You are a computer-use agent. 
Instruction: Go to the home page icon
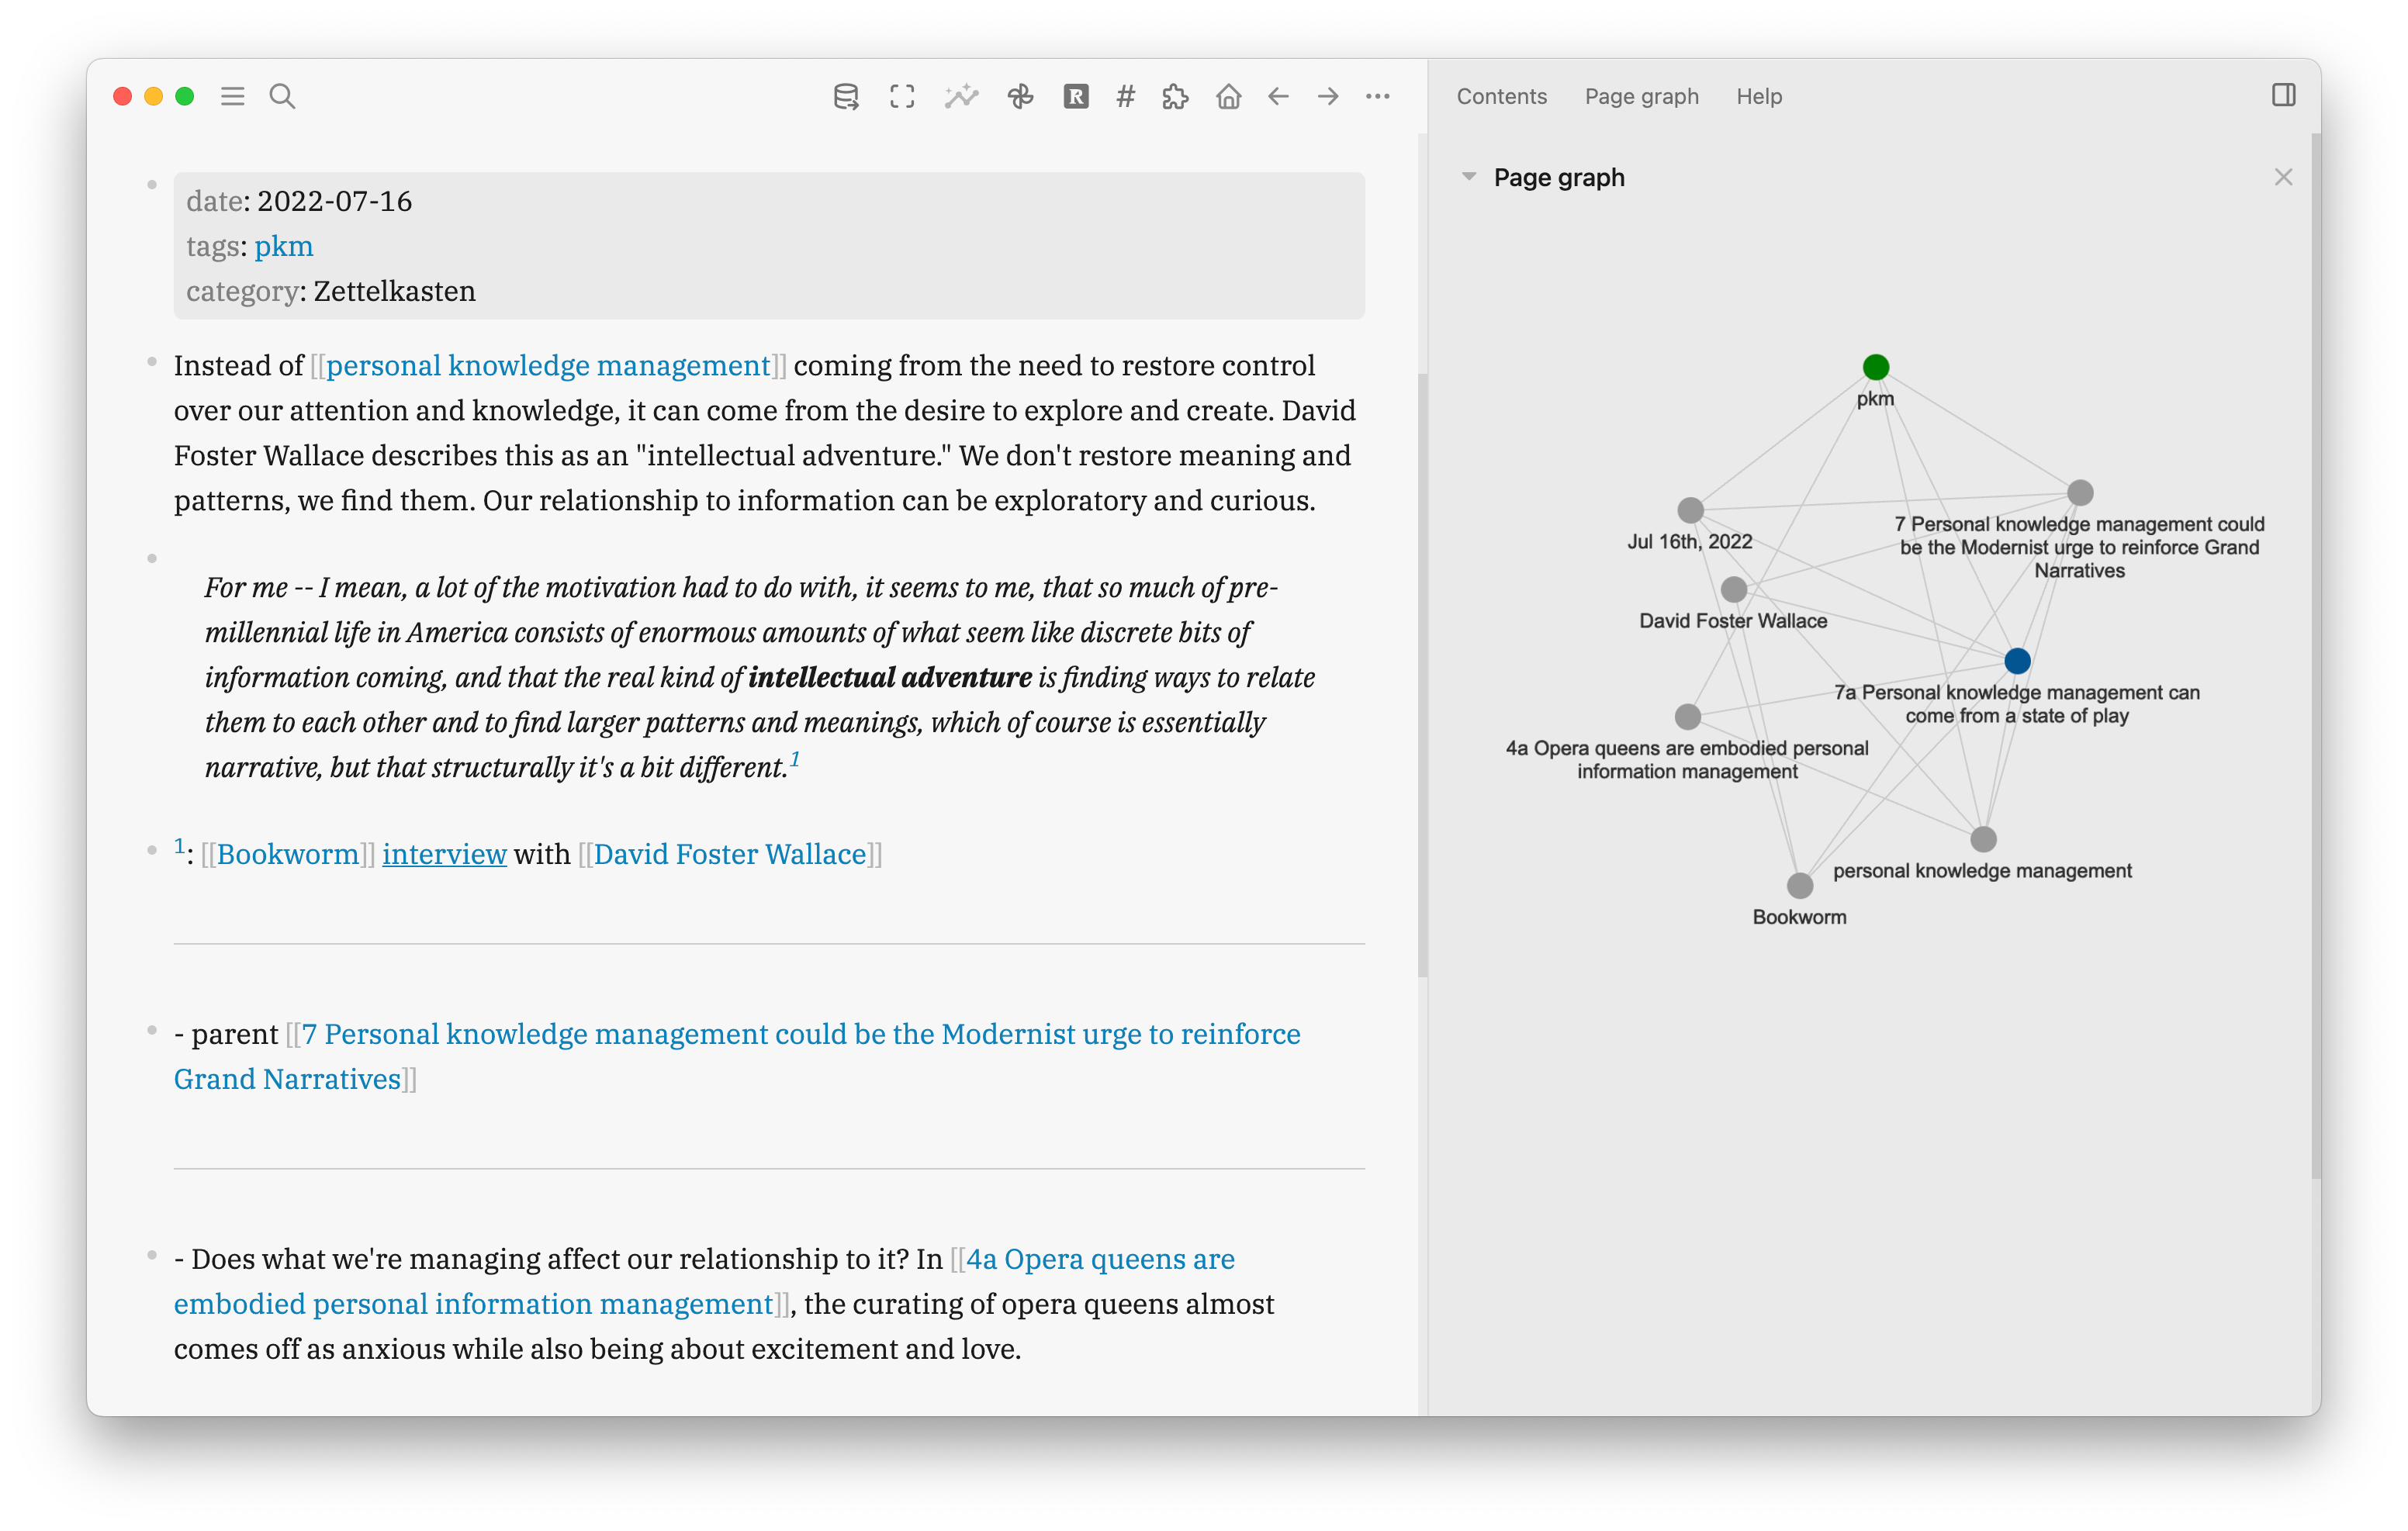coord(1228,96)
